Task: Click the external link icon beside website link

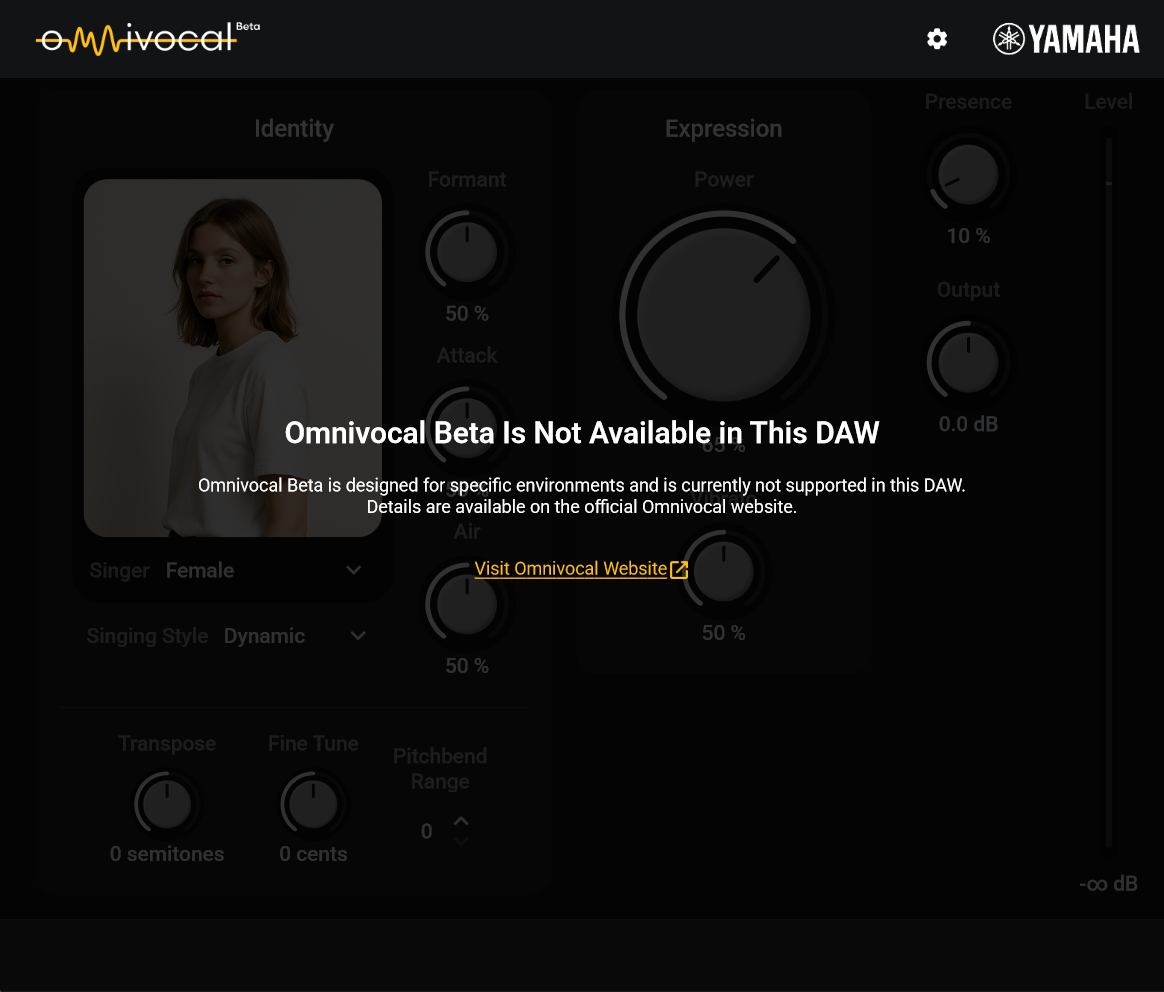Action: pyautogui.click(x=679, y=569)
